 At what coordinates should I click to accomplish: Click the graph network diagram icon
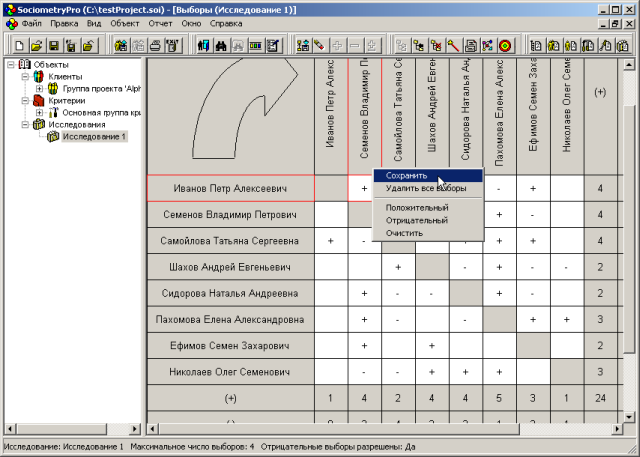coord(487,45)
